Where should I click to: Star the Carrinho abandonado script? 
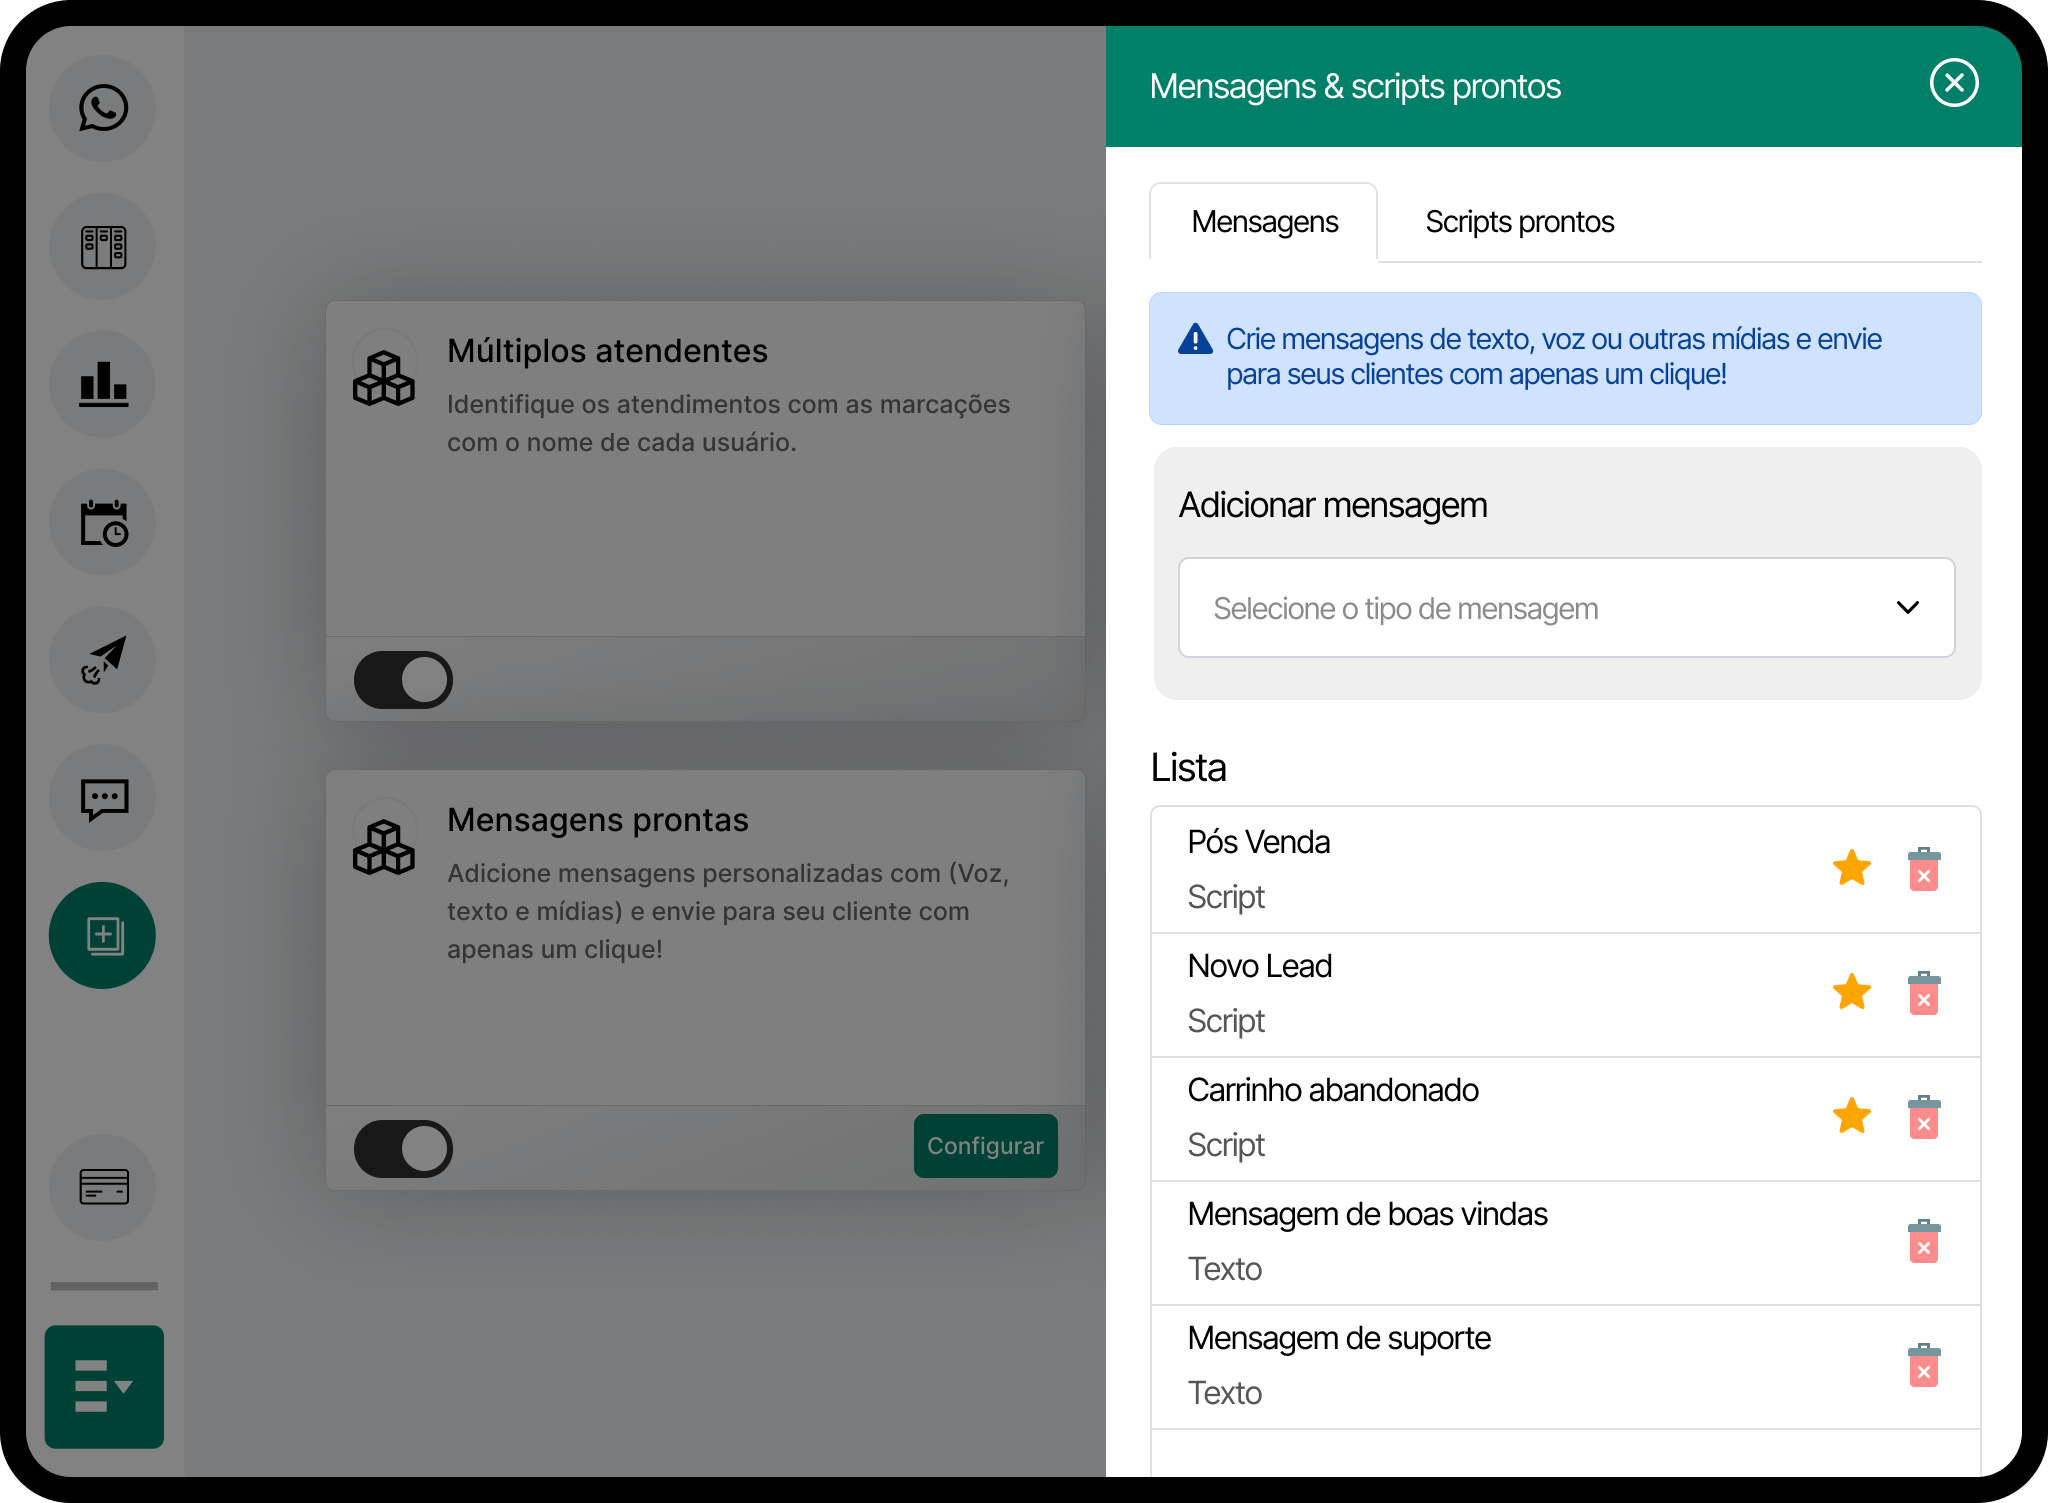(x=1851, y=1118)
